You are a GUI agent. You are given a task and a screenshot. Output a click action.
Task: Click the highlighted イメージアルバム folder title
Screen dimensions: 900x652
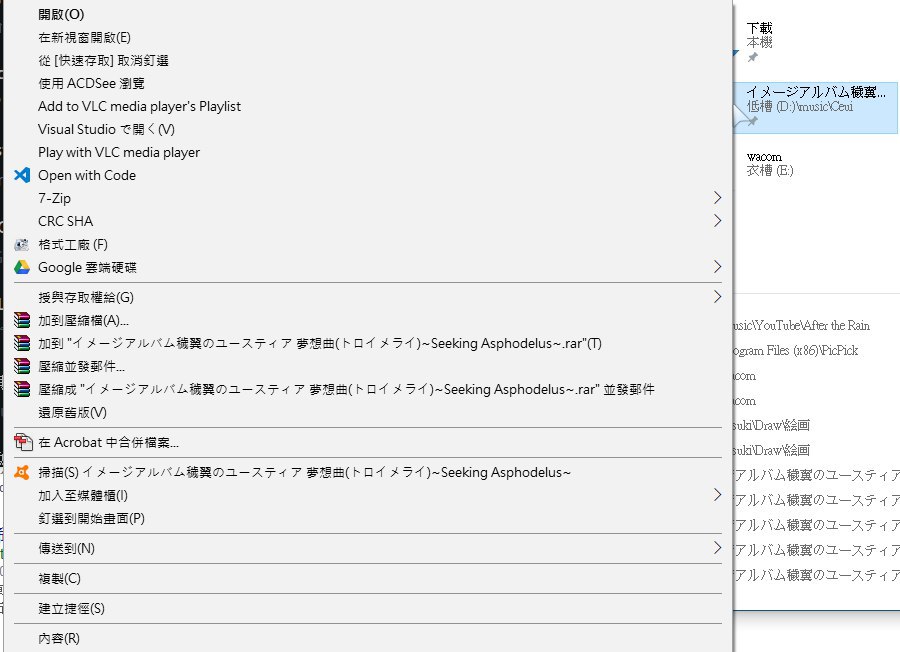point(816,92)
